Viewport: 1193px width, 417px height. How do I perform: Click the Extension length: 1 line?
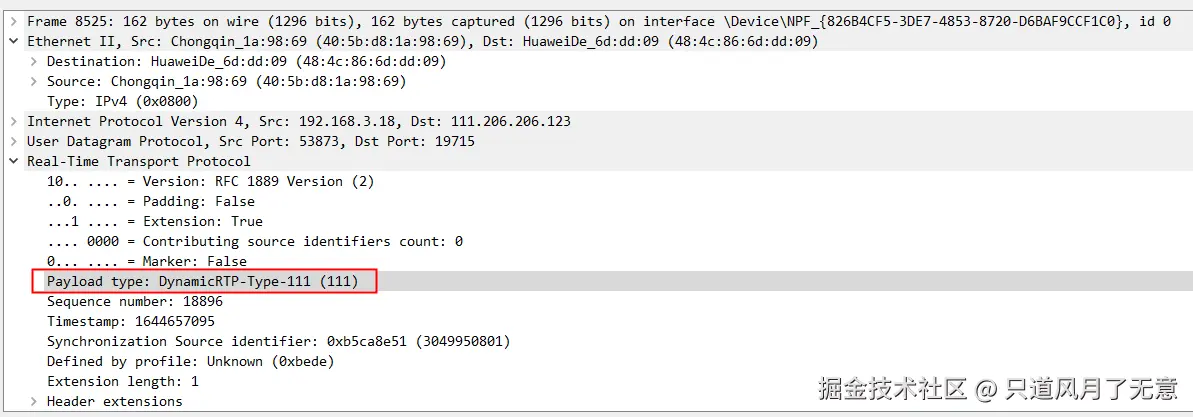tap(122, 381)
